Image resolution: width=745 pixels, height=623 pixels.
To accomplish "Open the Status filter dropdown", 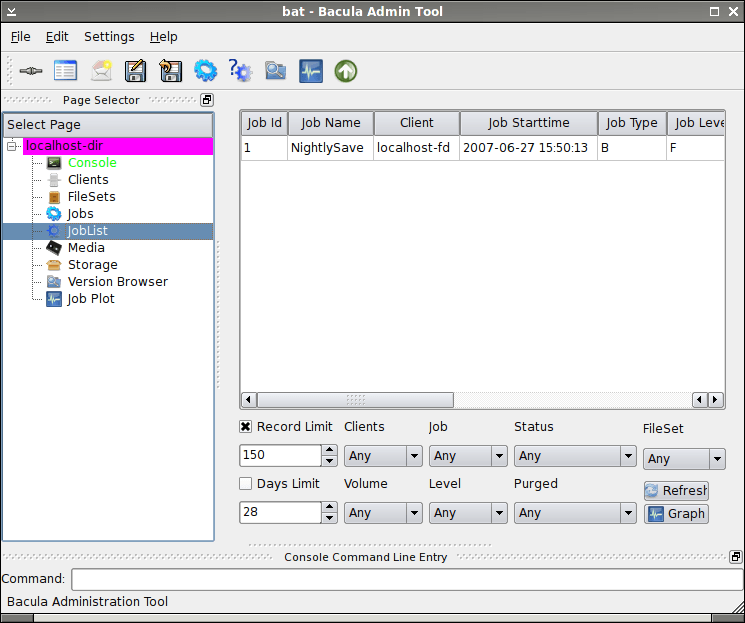I will pos(575,456).
